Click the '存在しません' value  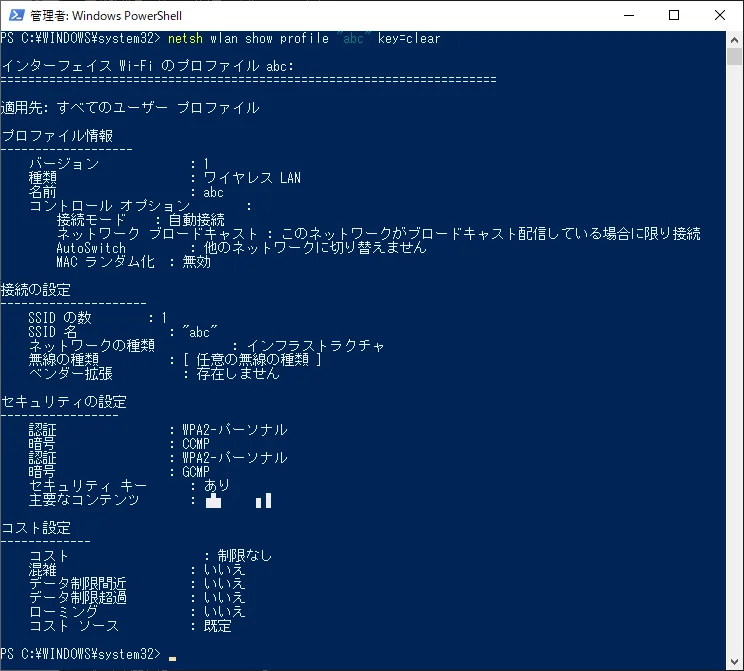click(x=238, y=373)
